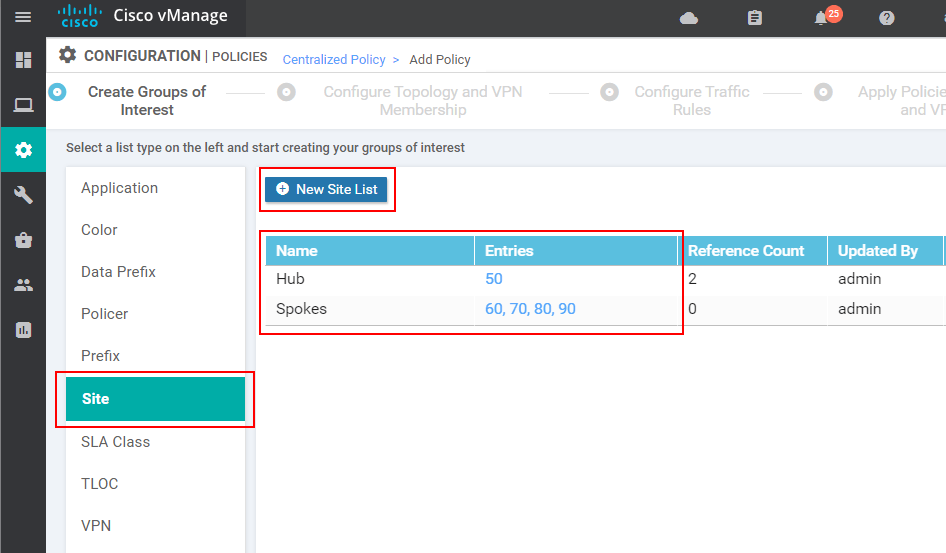Click the Configure Traffic Rules step
946x553 pixels.
point(691,100)
